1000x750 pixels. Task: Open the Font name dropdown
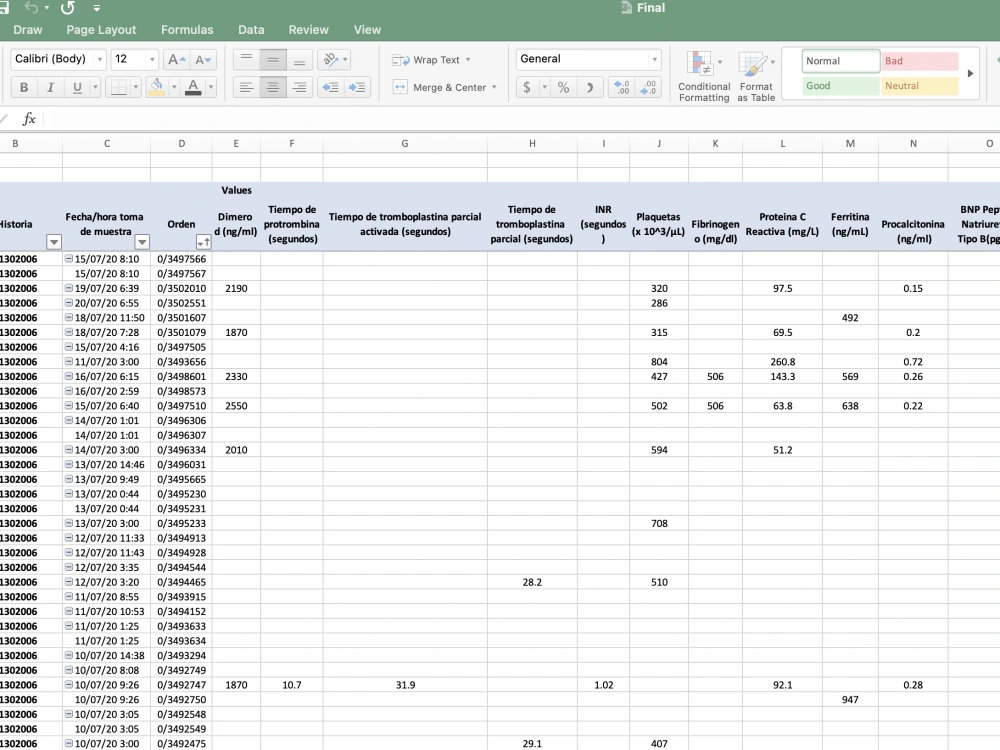100,60
